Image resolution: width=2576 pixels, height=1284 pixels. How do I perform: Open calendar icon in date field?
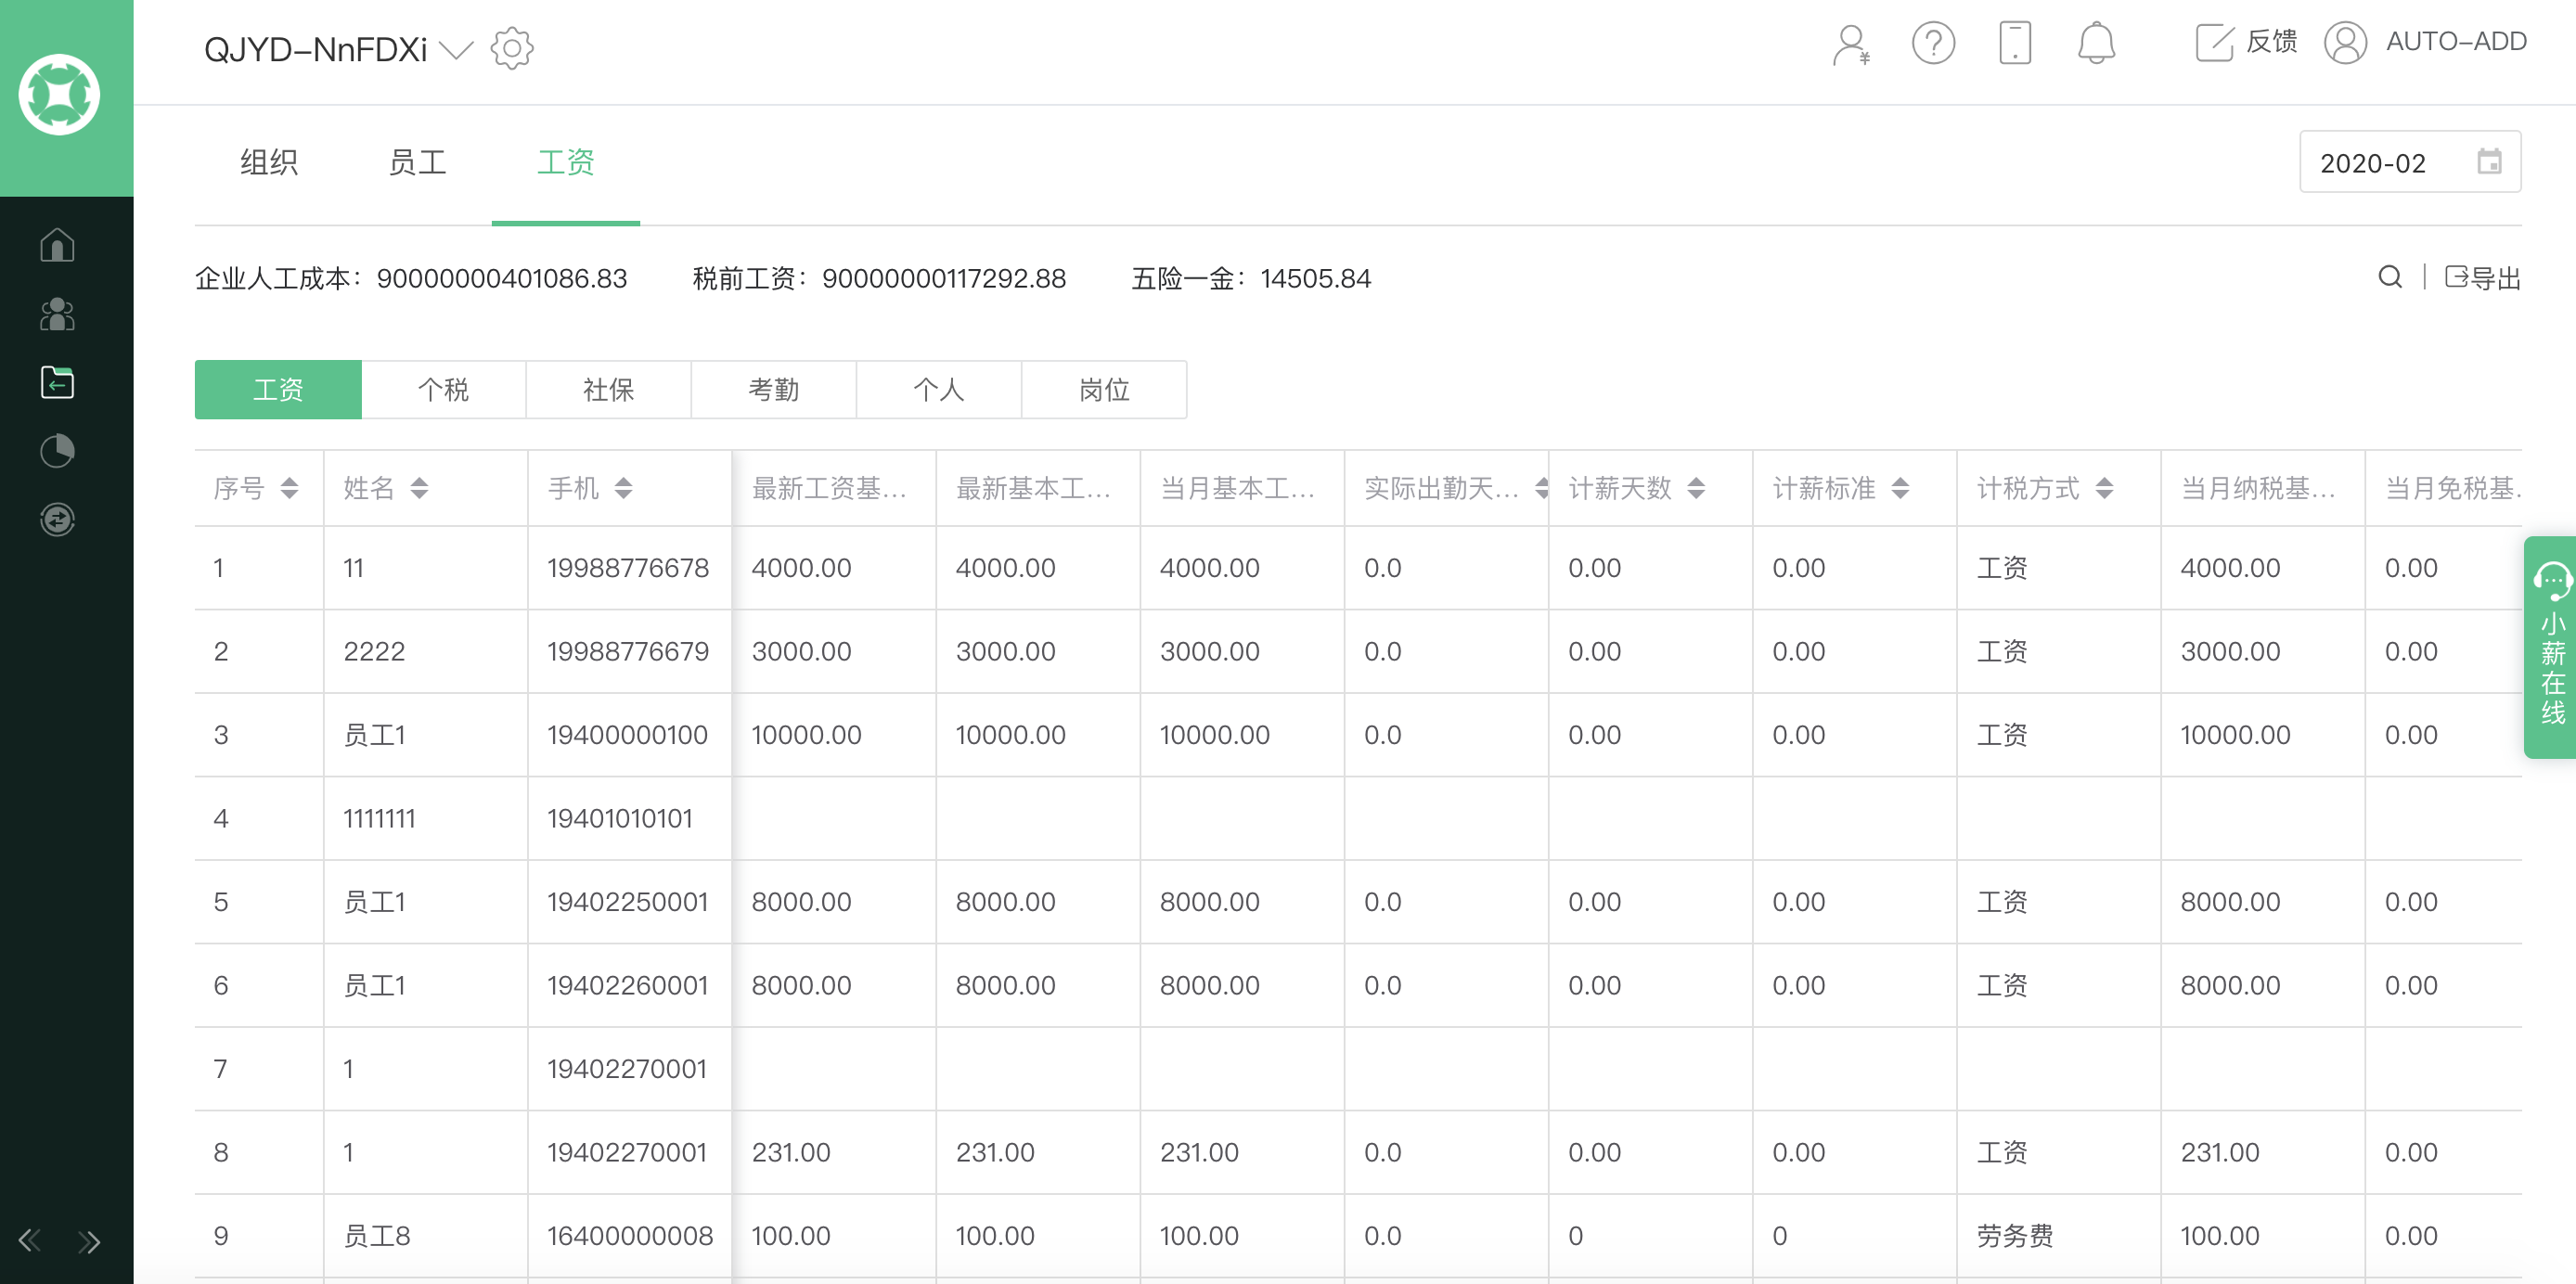coord(2489,162)
